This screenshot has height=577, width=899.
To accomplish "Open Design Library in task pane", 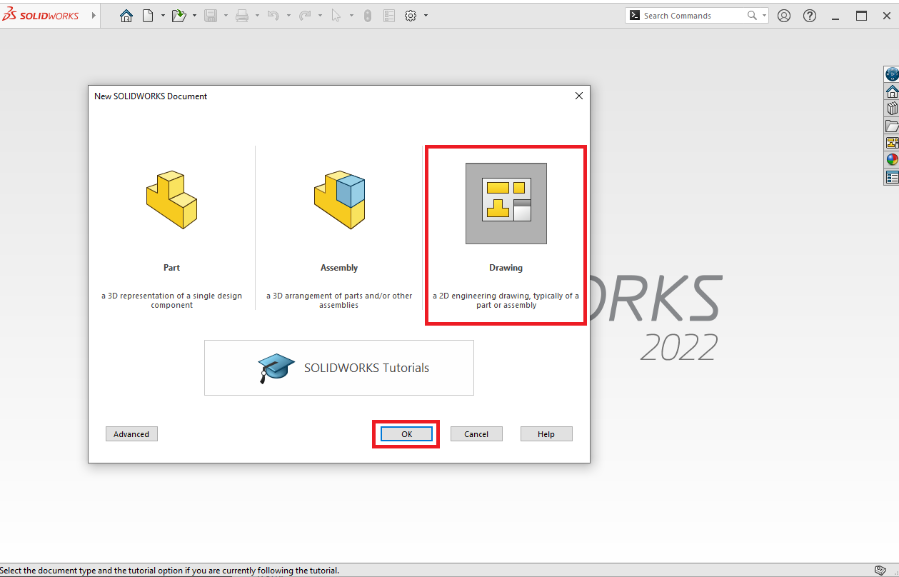I will click(x=891, y=108).
